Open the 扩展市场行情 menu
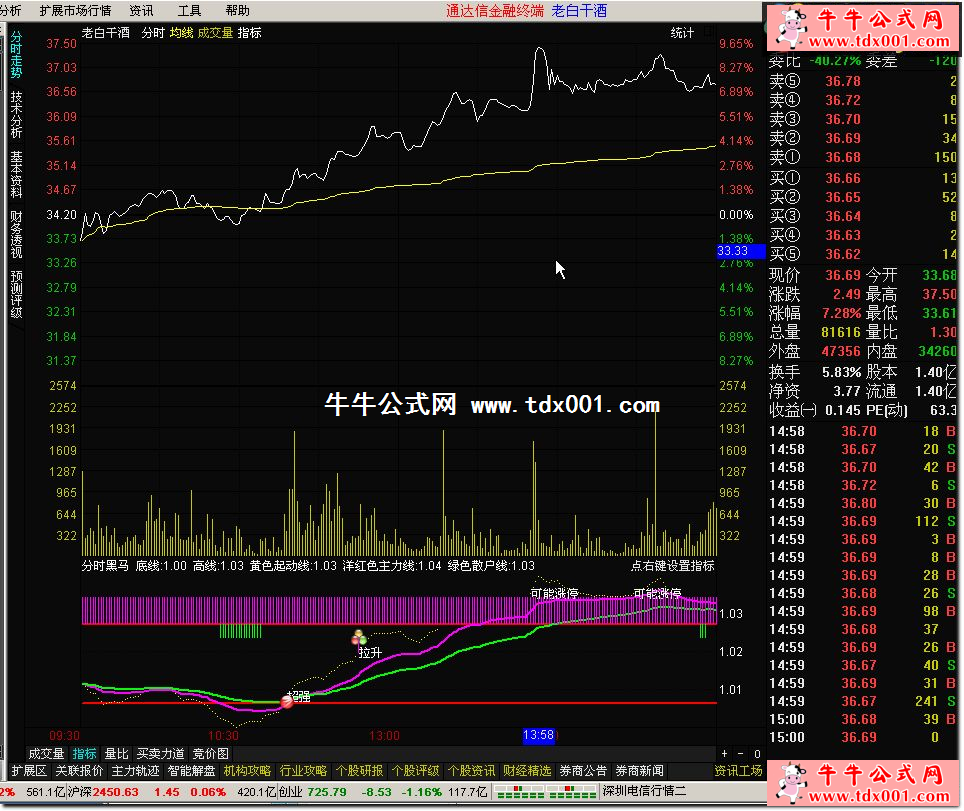 (x=75, y=10)
